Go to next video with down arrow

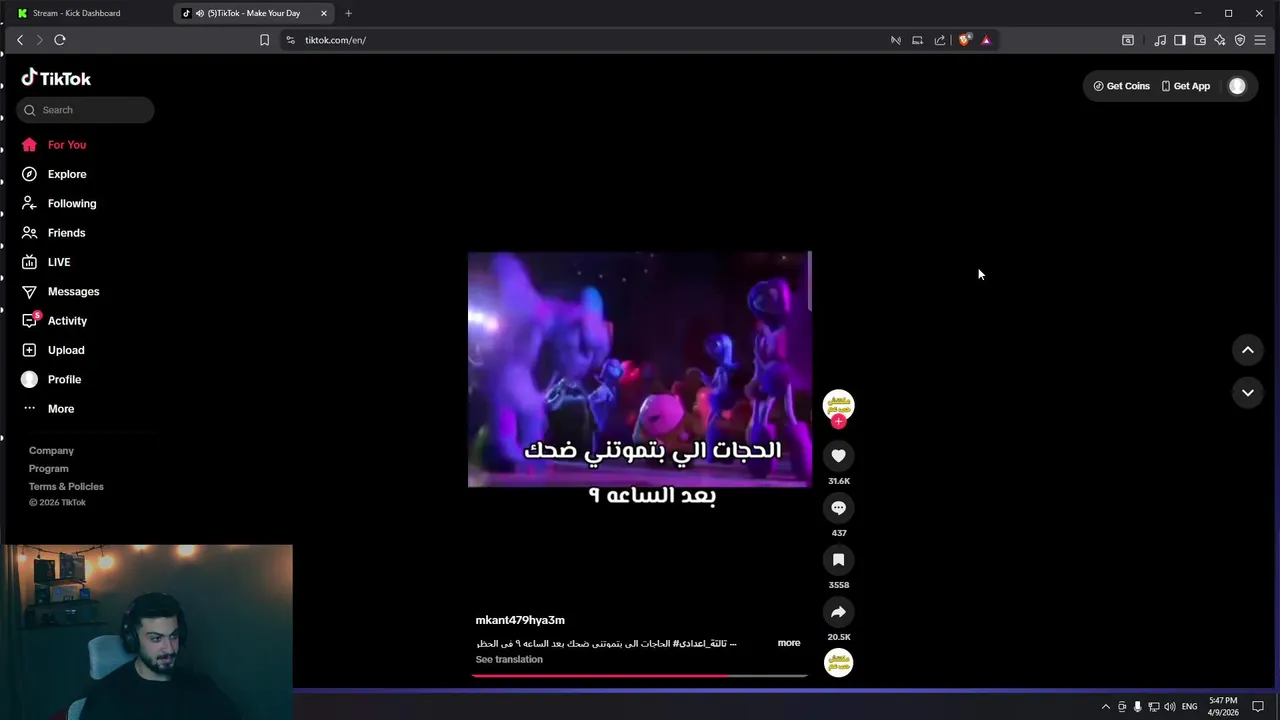(1247, 393)
